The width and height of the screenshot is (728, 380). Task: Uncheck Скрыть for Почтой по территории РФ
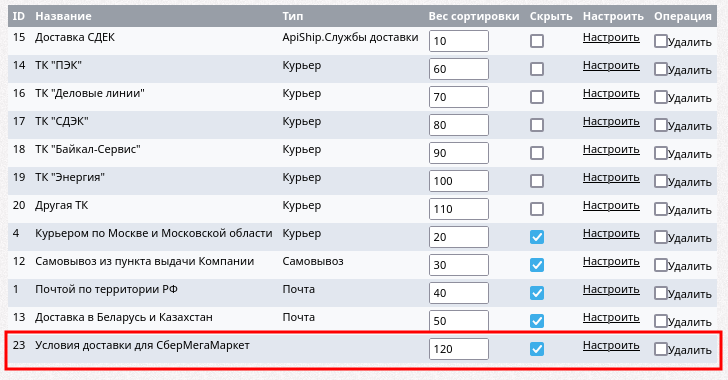point(537,293)
